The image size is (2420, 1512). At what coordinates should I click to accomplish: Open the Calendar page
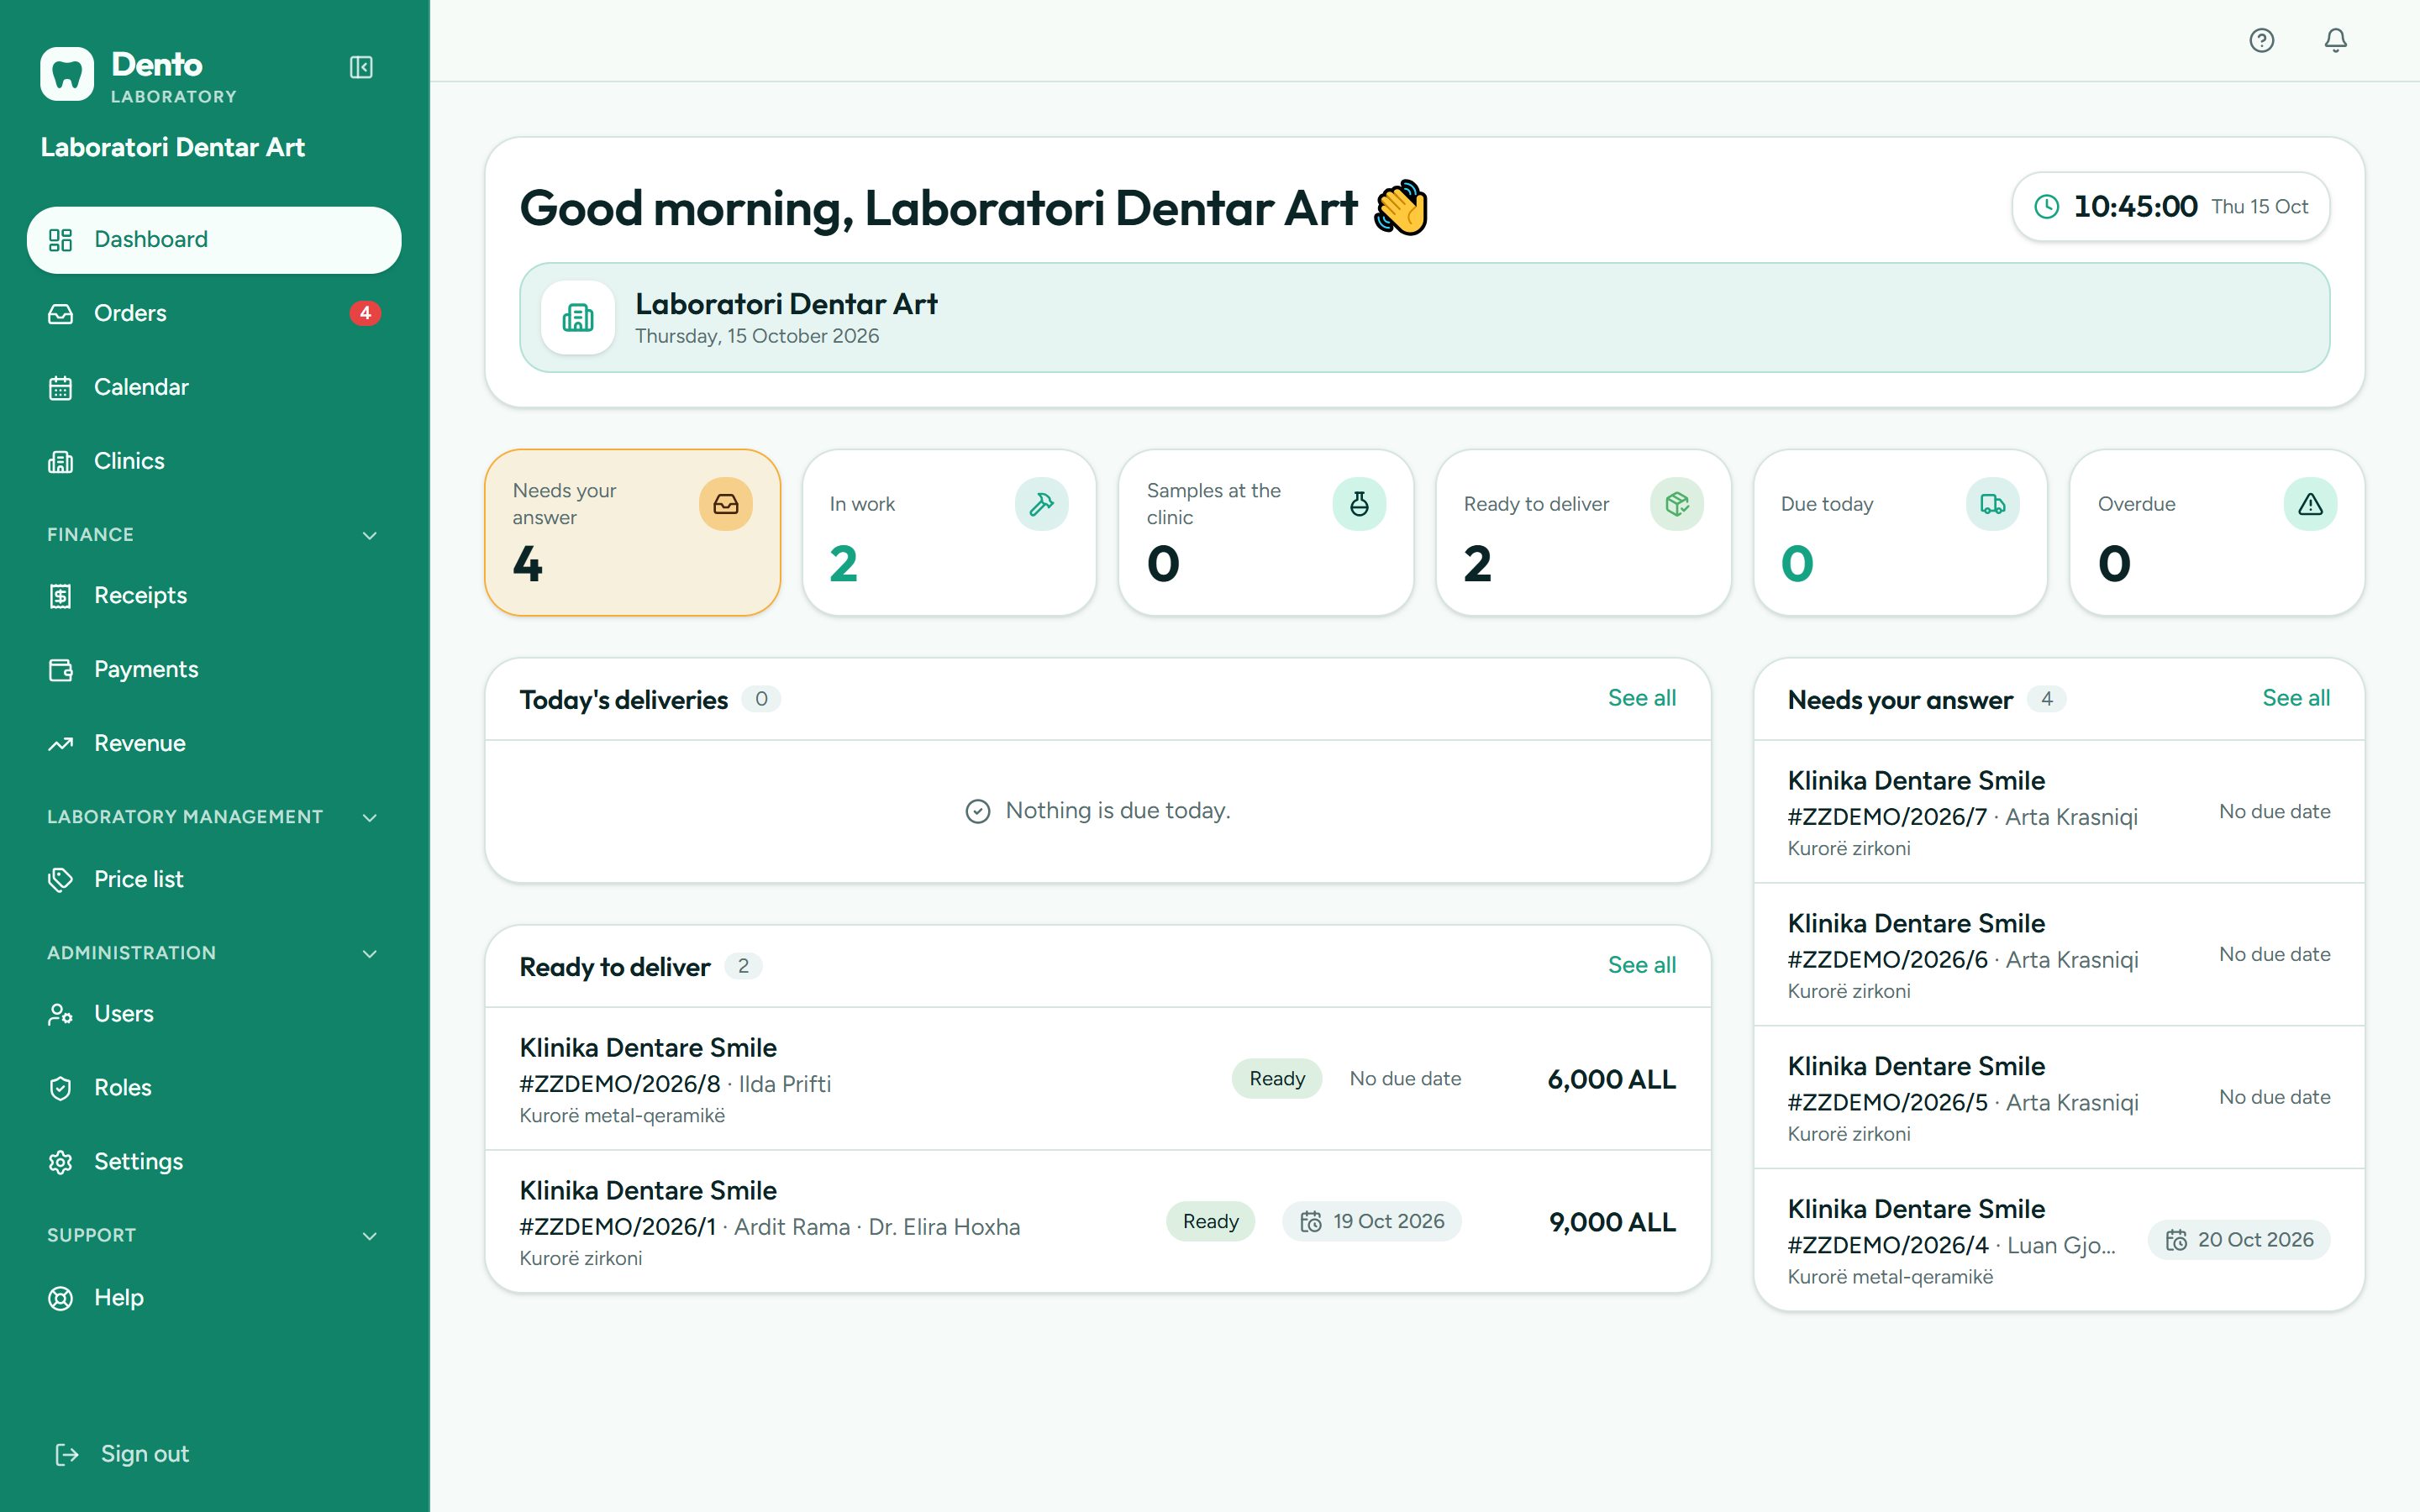pyautogui.click(x=214, y=387)
